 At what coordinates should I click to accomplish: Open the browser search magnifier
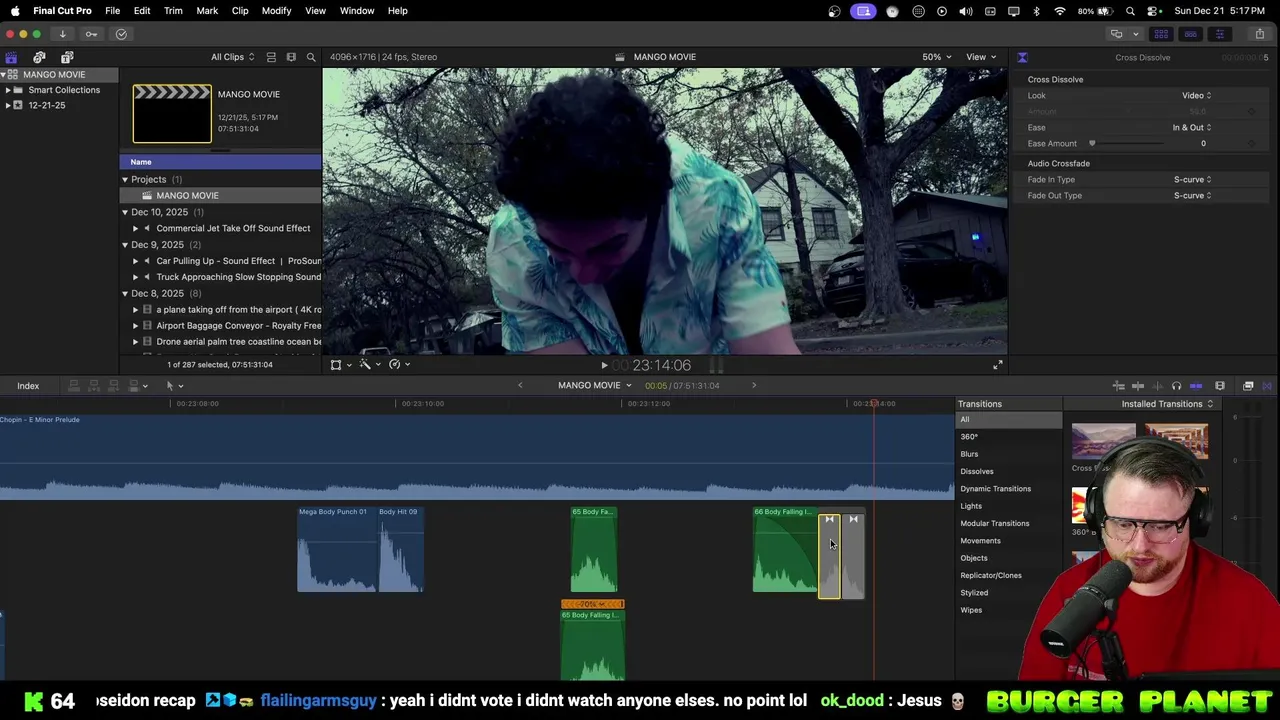311,57
